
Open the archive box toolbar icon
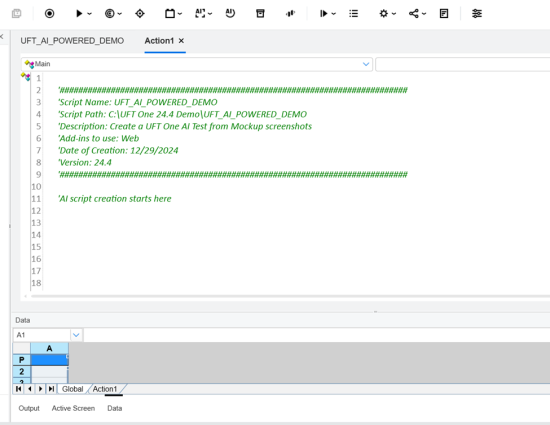pyautogui.click(x=260, y=14)
